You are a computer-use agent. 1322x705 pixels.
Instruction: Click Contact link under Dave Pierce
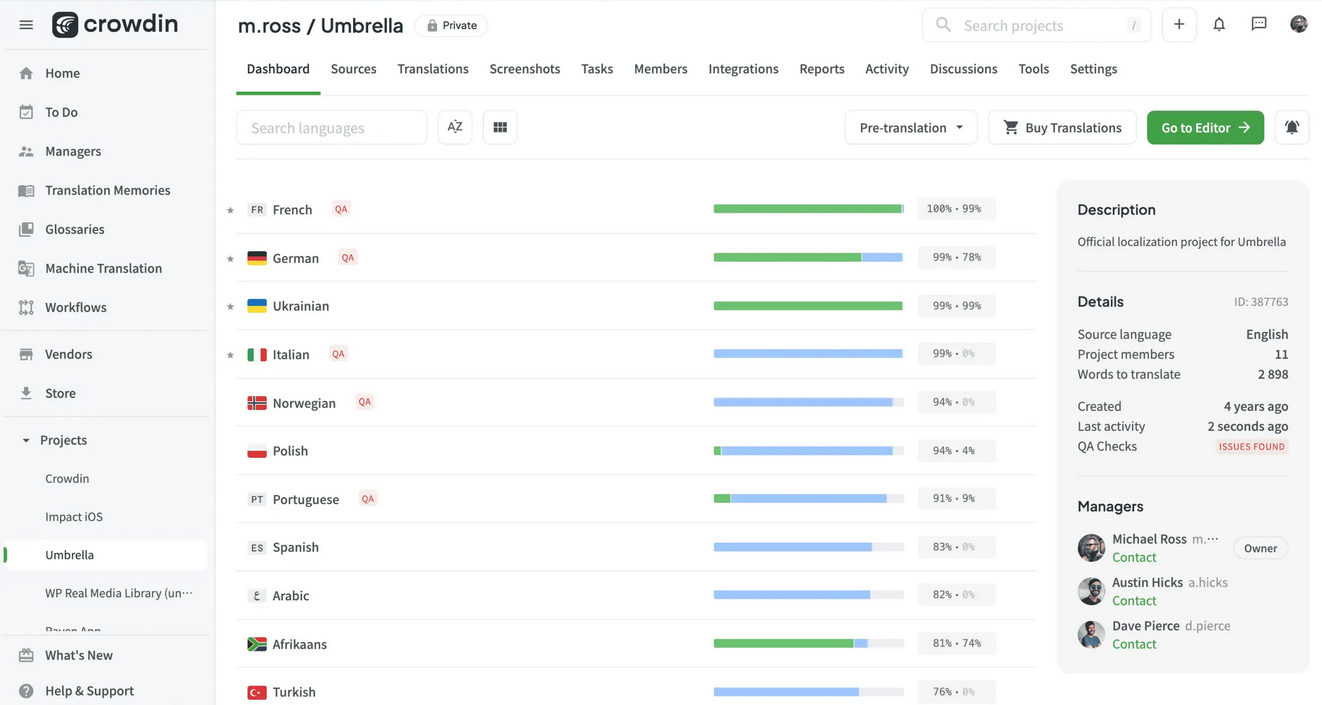click(1134, 644)
